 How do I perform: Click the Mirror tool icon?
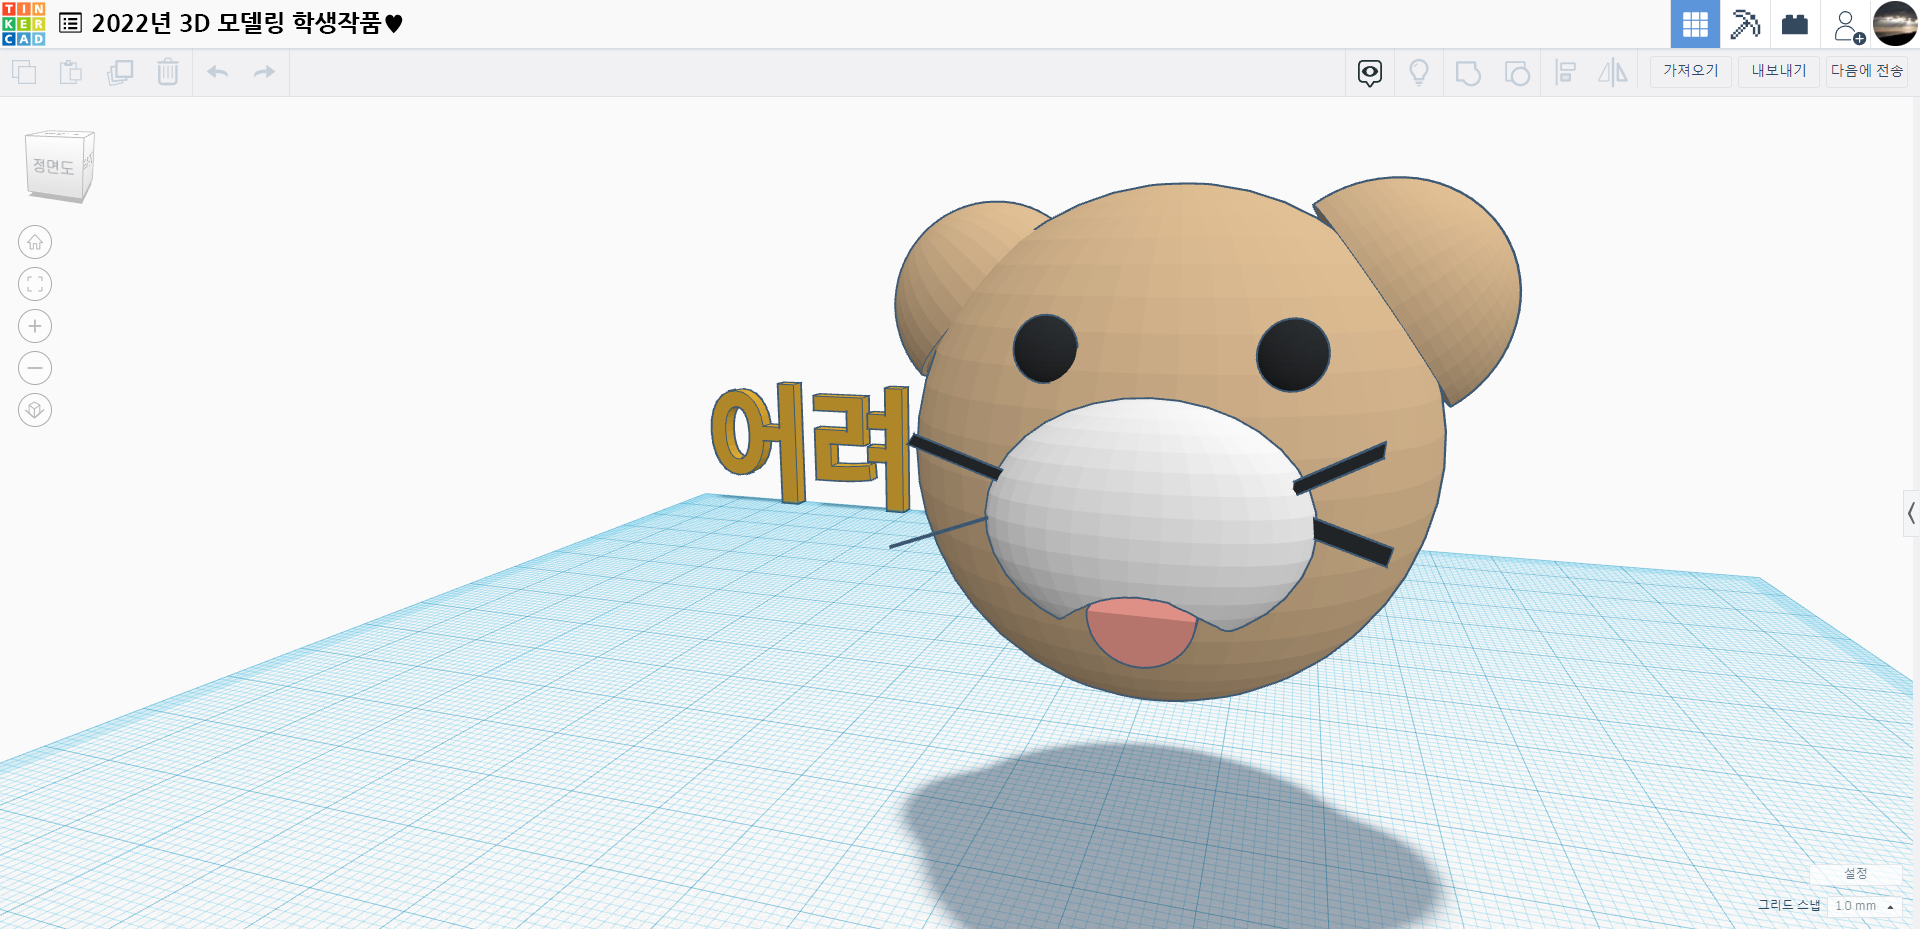[1612, 72]
